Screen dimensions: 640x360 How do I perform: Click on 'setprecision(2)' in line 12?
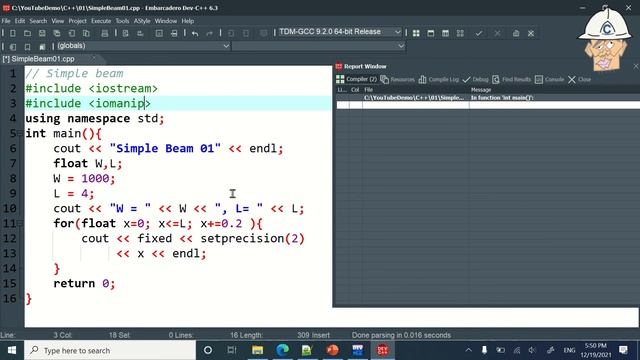click(252, 238)
